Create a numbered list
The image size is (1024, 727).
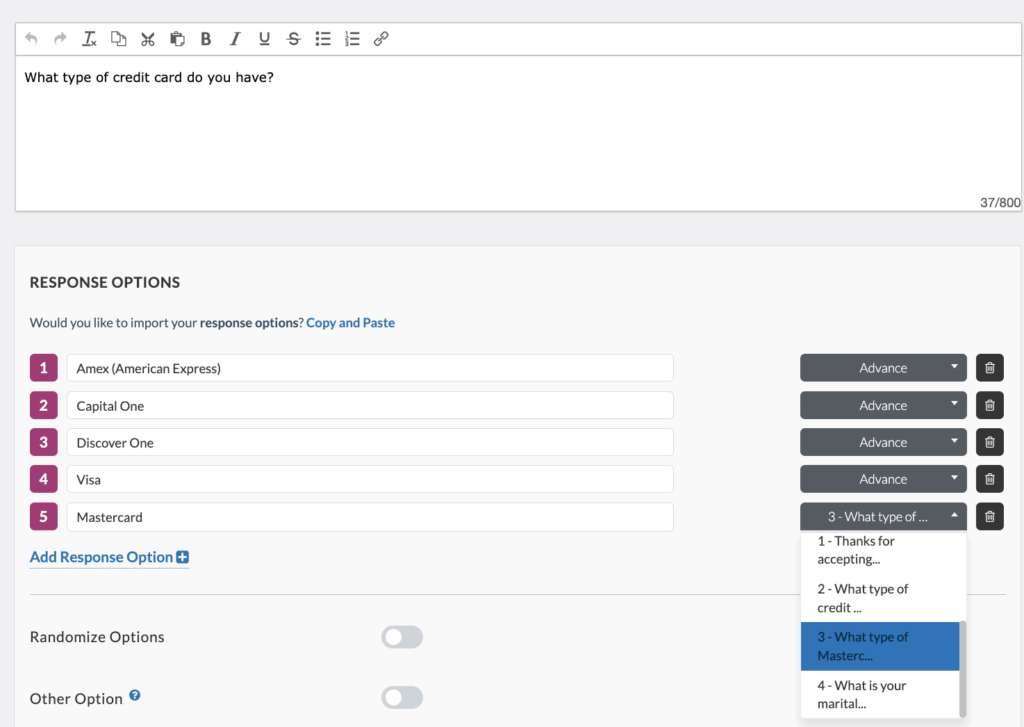(x=350, y=38)
